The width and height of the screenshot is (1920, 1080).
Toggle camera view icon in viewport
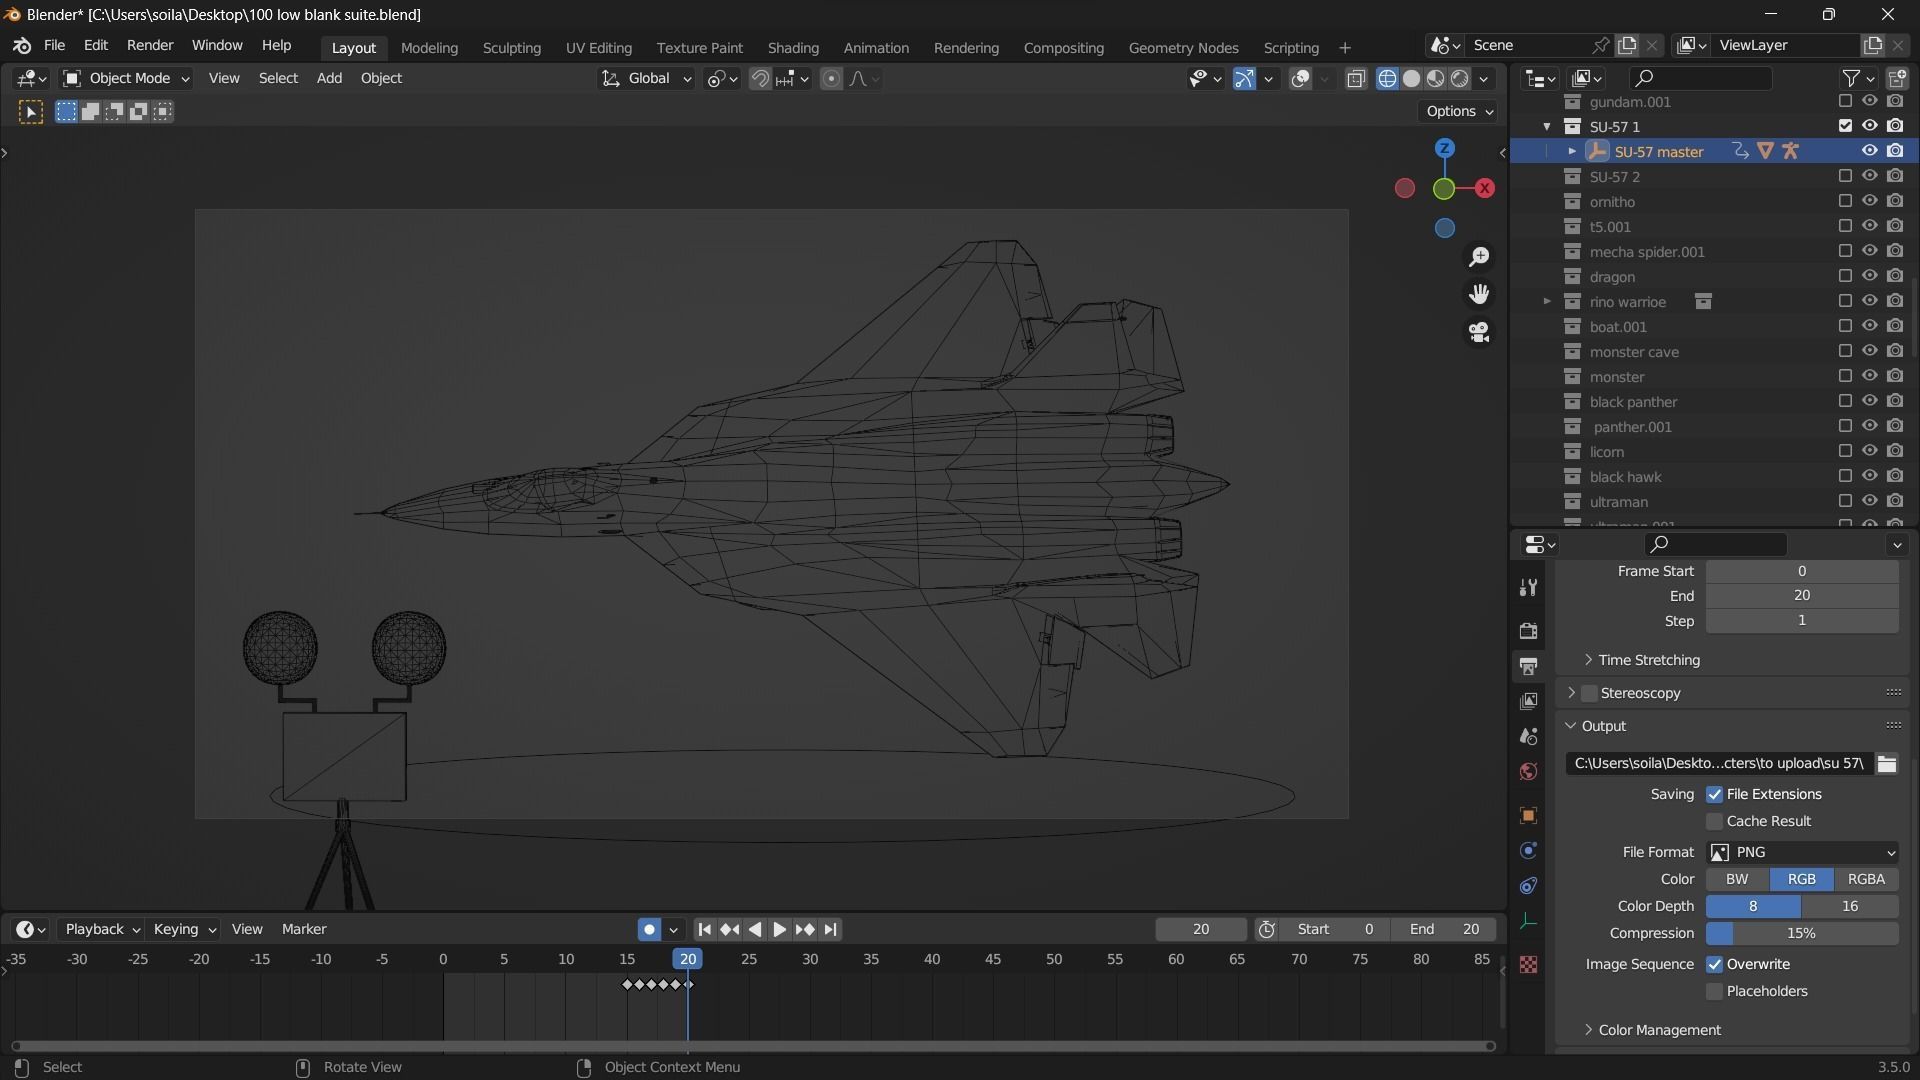tap(1479, 331)
